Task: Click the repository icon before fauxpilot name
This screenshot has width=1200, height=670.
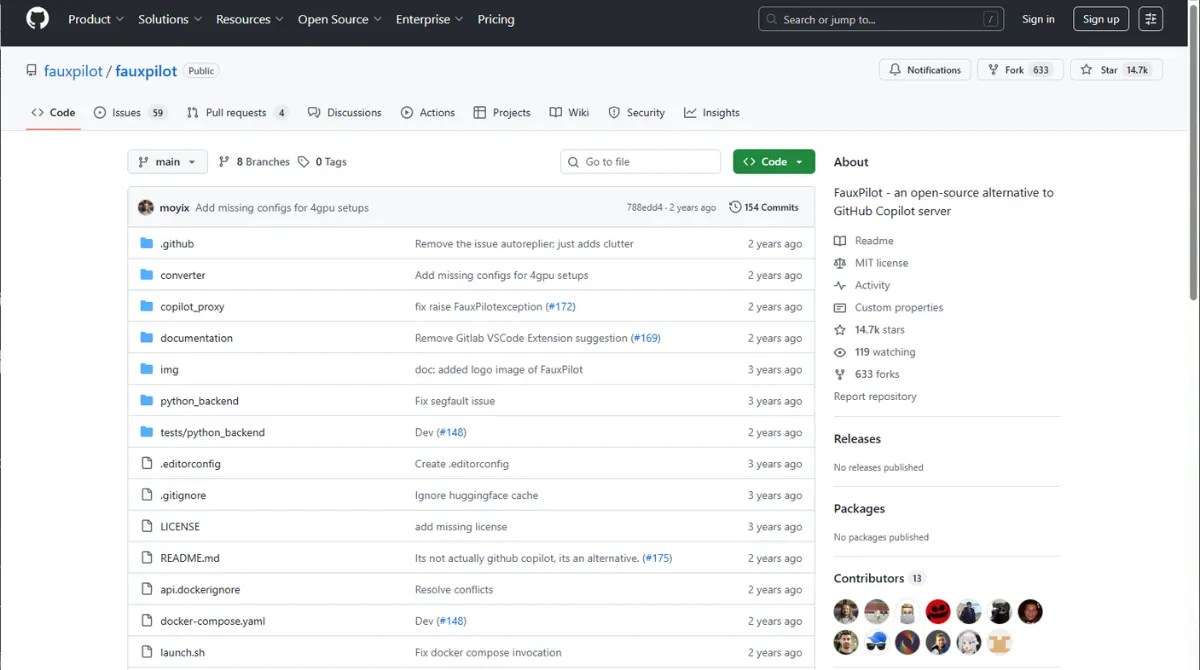Action: click(32, 71)
